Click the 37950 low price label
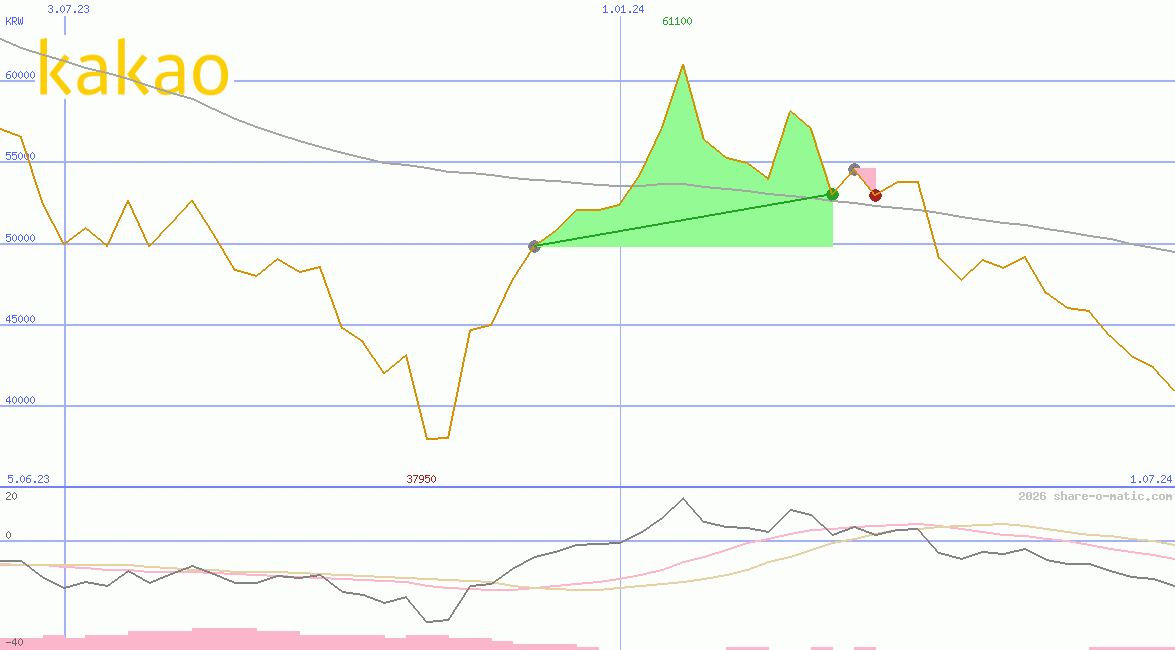1175x650 pixels. [x=421, y=479]
